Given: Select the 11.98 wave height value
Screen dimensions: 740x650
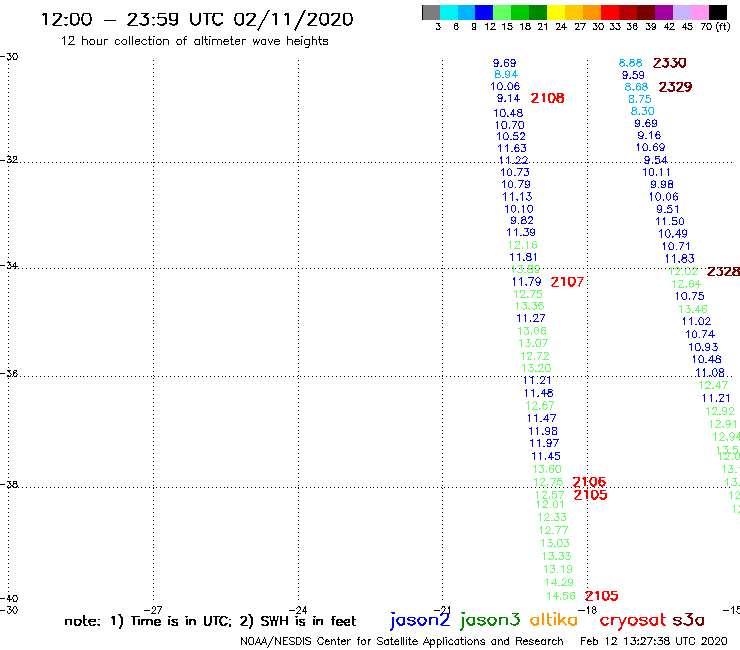Looking at the screenshot, I should point(543,431).
